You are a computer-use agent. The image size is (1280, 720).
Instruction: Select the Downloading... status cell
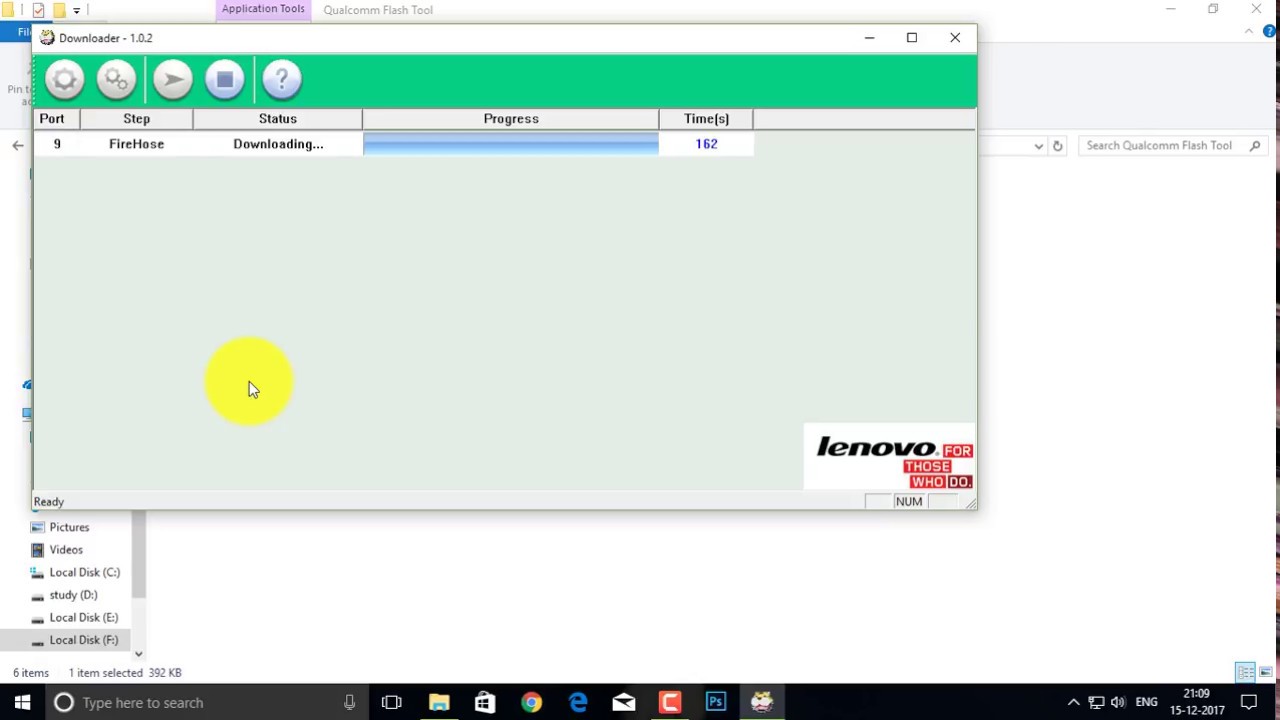(x=278, y=144)
